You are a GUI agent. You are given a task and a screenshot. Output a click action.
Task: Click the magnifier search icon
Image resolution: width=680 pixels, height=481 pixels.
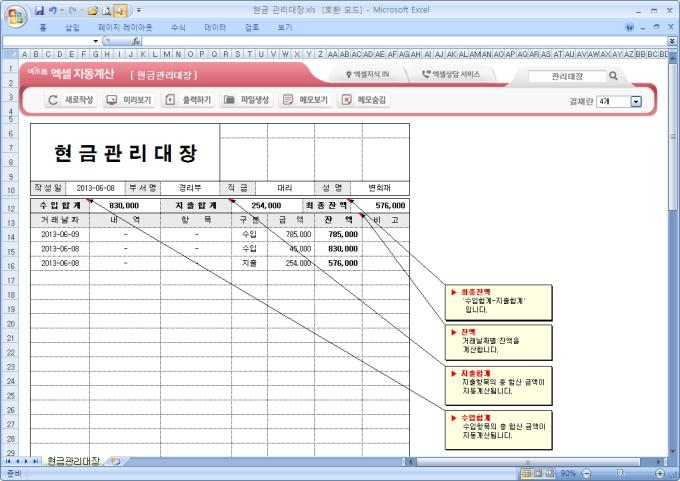pos(613,76)
